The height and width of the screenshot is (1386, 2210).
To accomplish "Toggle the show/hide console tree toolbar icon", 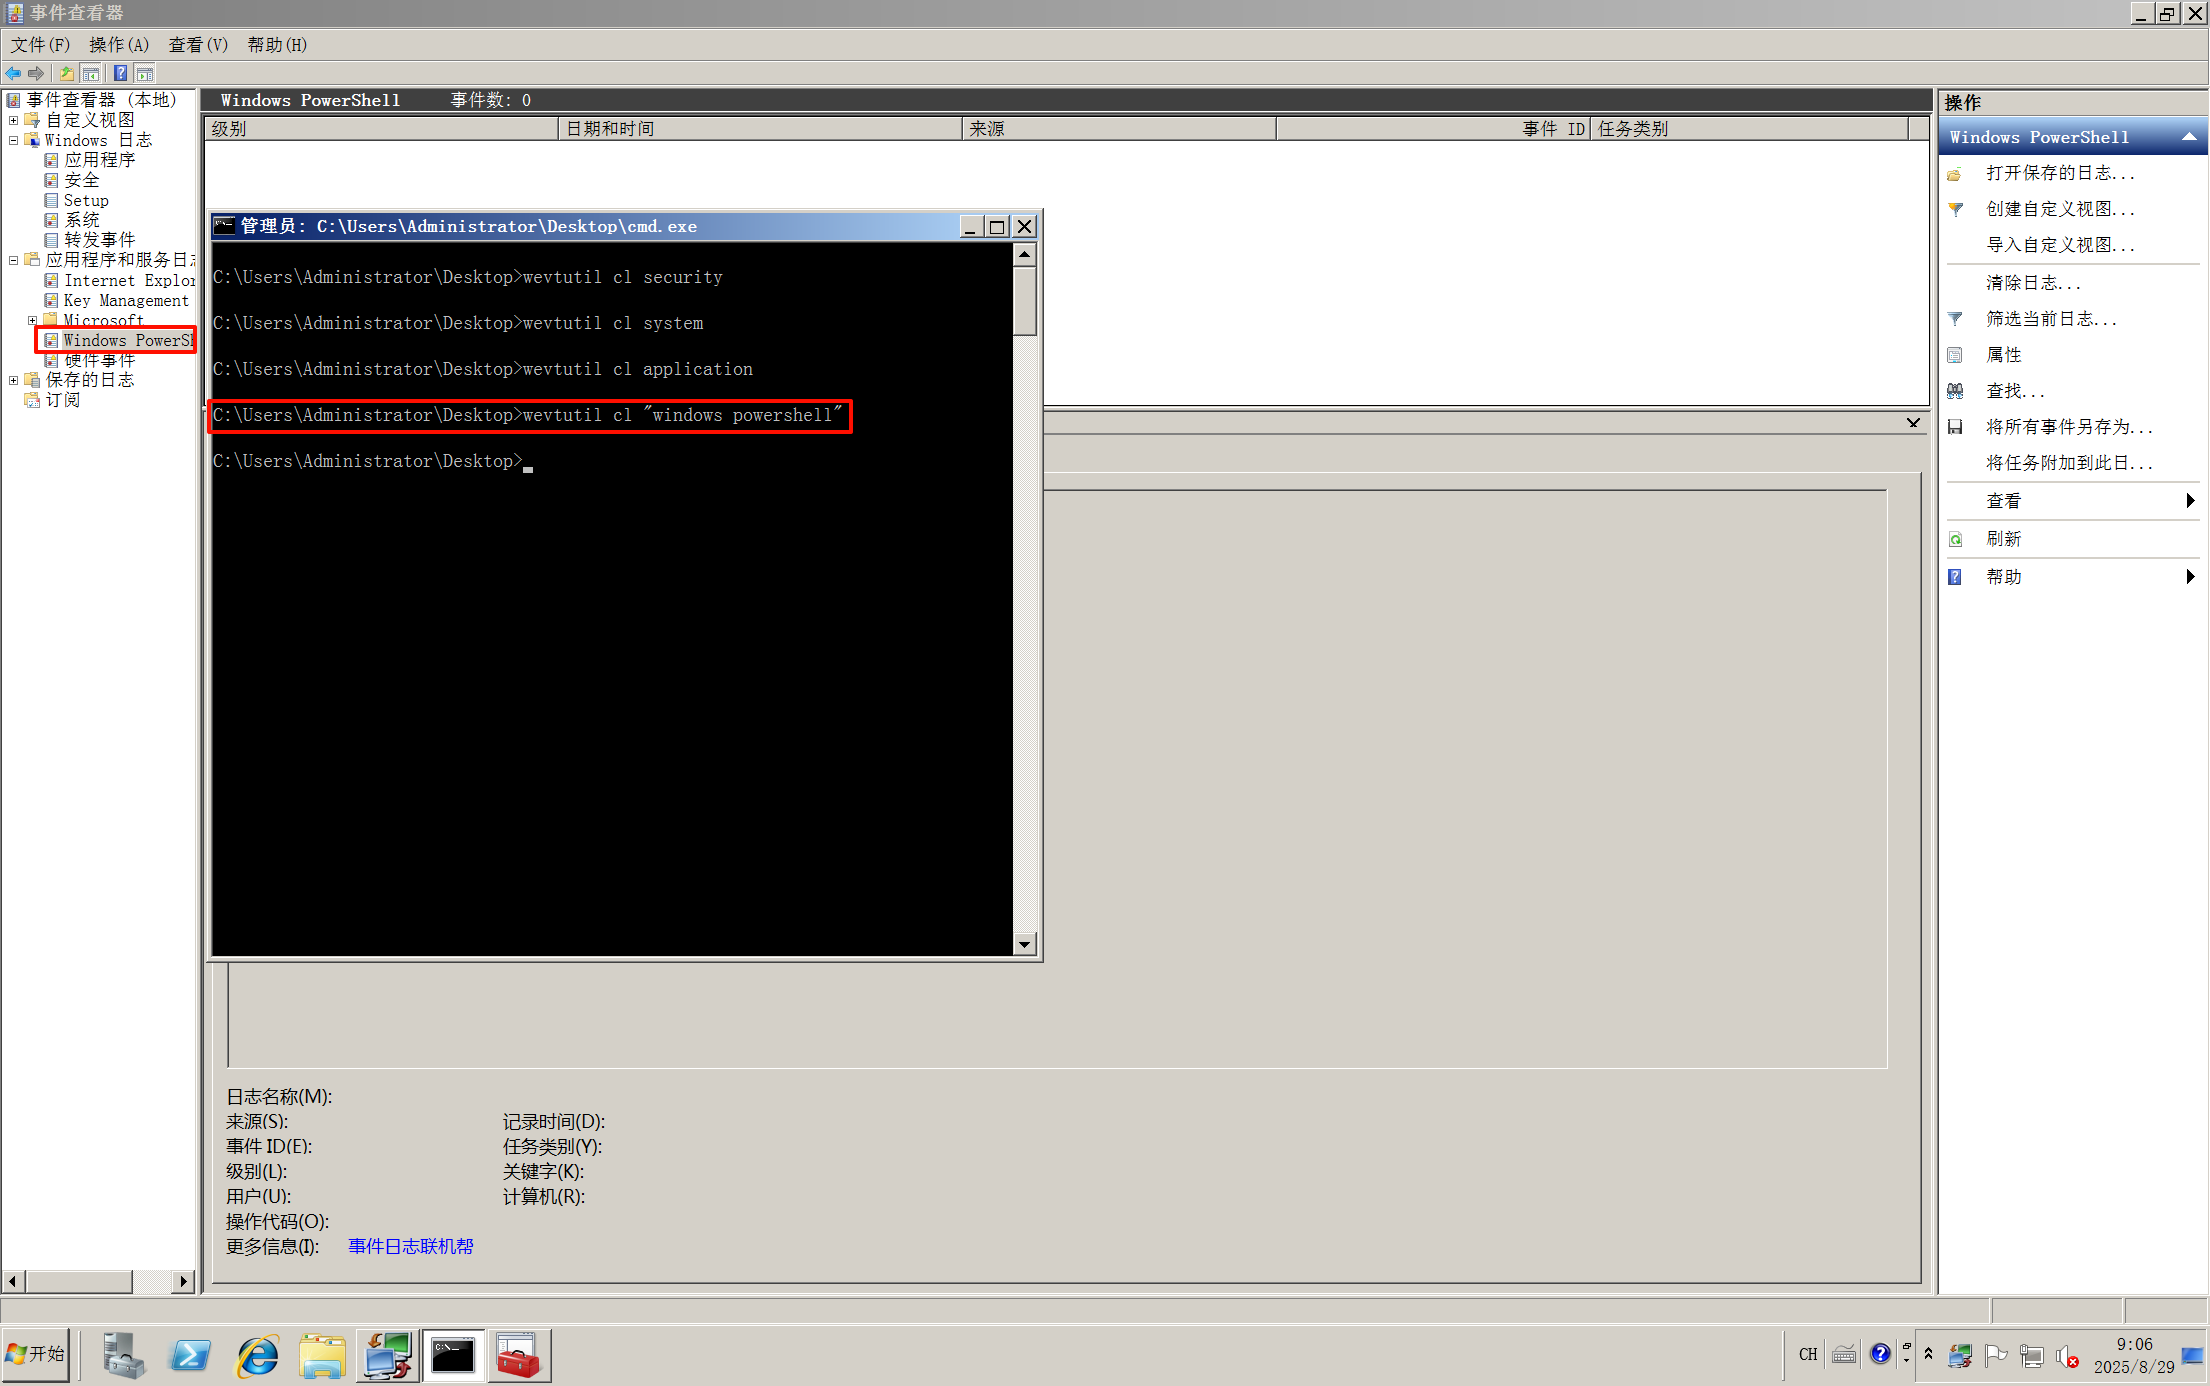I will coord(91,73).
